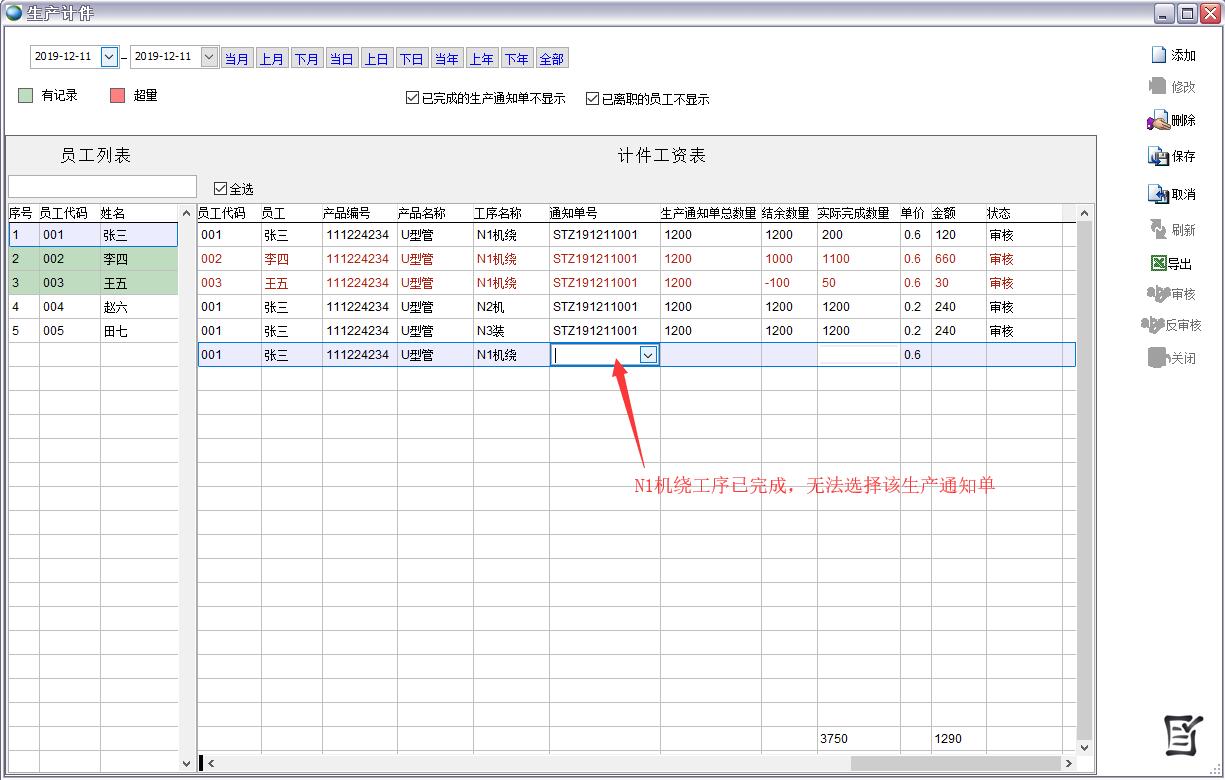Uncheck the 全选 checkbox
Viewport: 1225px width, 780px height.
(x=220, y=188)
